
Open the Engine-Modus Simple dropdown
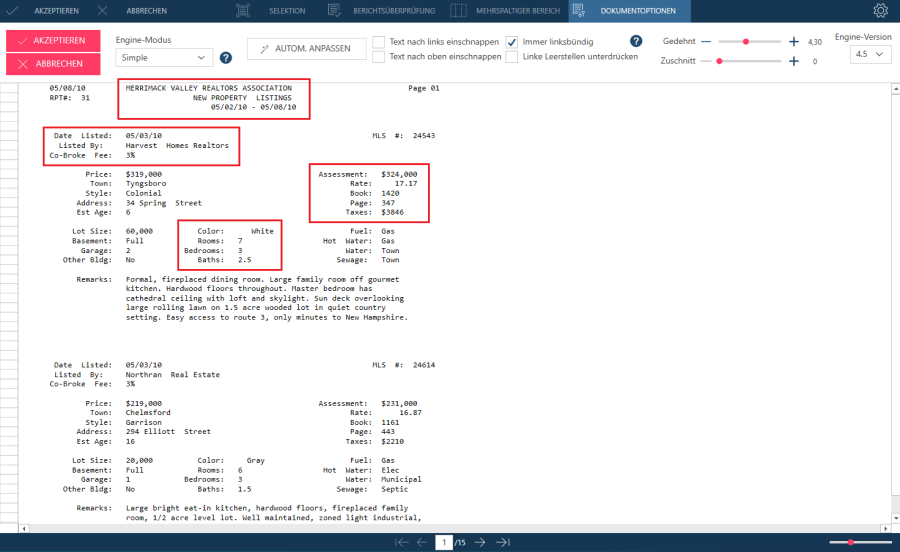pyautogui.click(x=164, y=57)
